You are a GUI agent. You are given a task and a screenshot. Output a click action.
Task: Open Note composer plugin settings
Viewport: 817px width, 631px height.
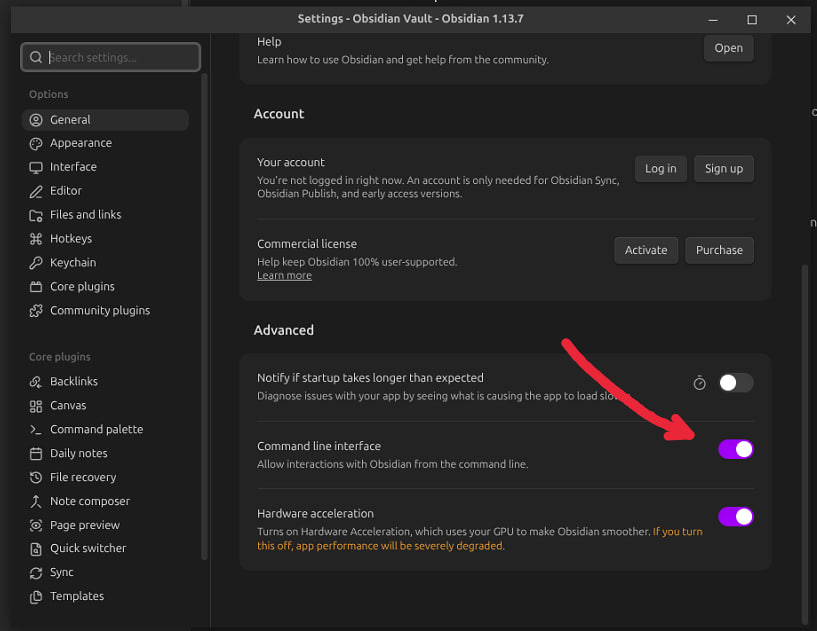[105, 502]
